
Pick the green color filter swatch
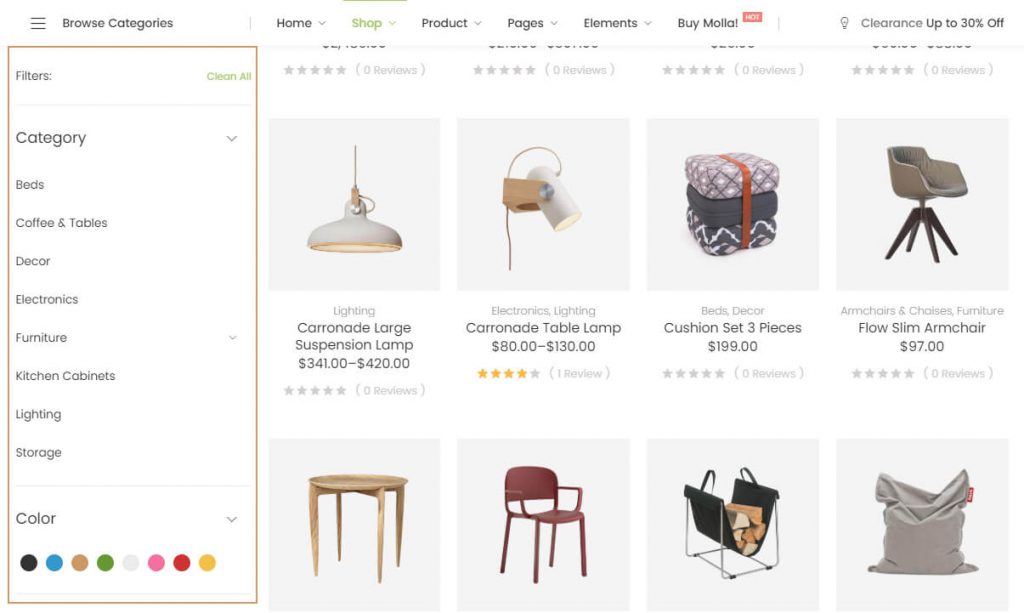coord(105,563)
